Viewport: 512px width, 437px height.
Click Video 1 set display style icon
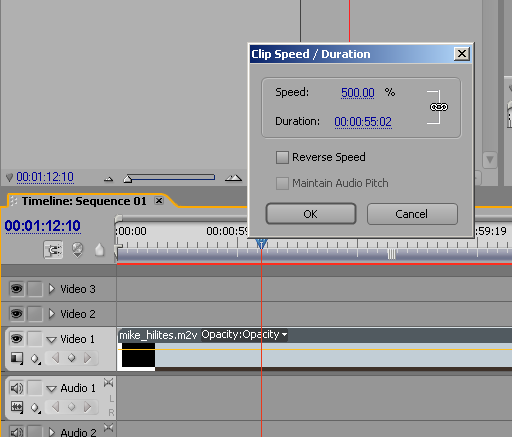(17, 358)
